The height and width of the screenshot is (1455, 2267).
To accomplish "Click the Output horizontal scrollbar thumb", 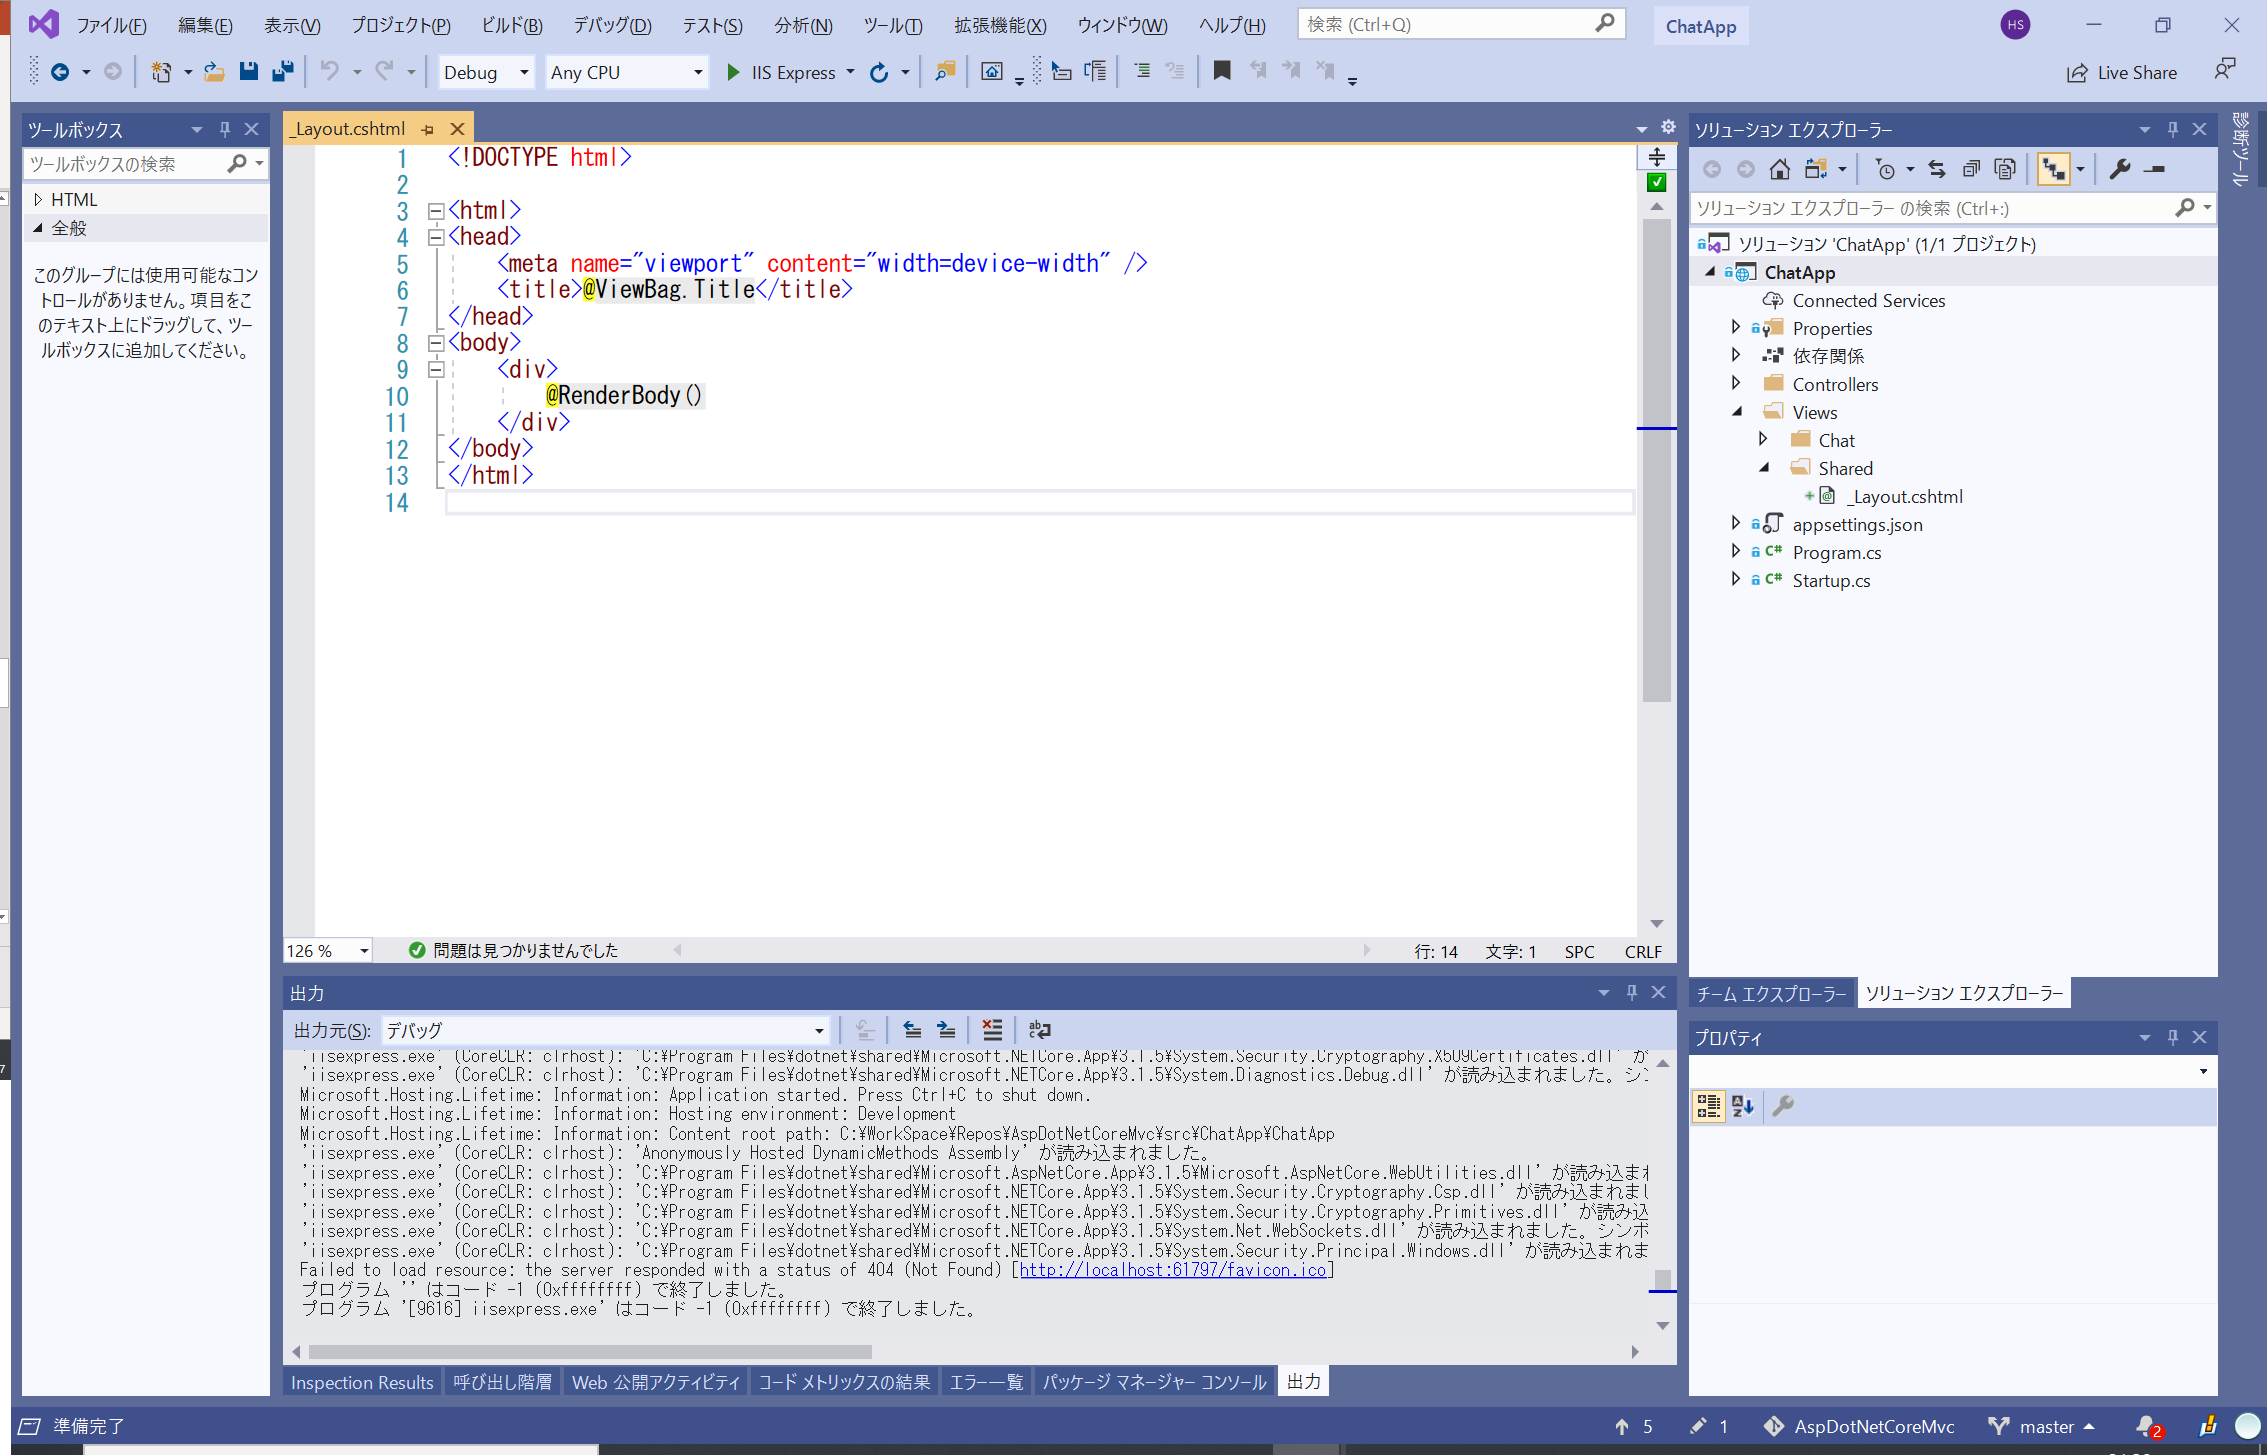I will click(590, 1352).
